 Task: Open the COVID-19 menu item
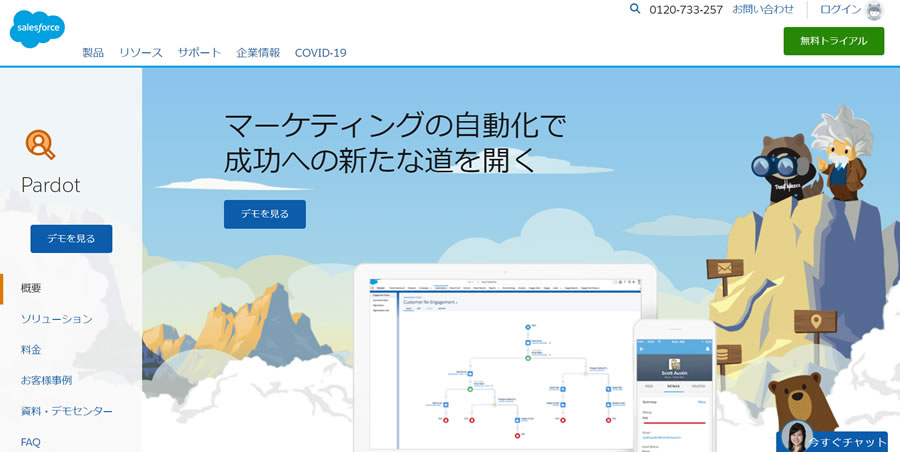point(320,52)
